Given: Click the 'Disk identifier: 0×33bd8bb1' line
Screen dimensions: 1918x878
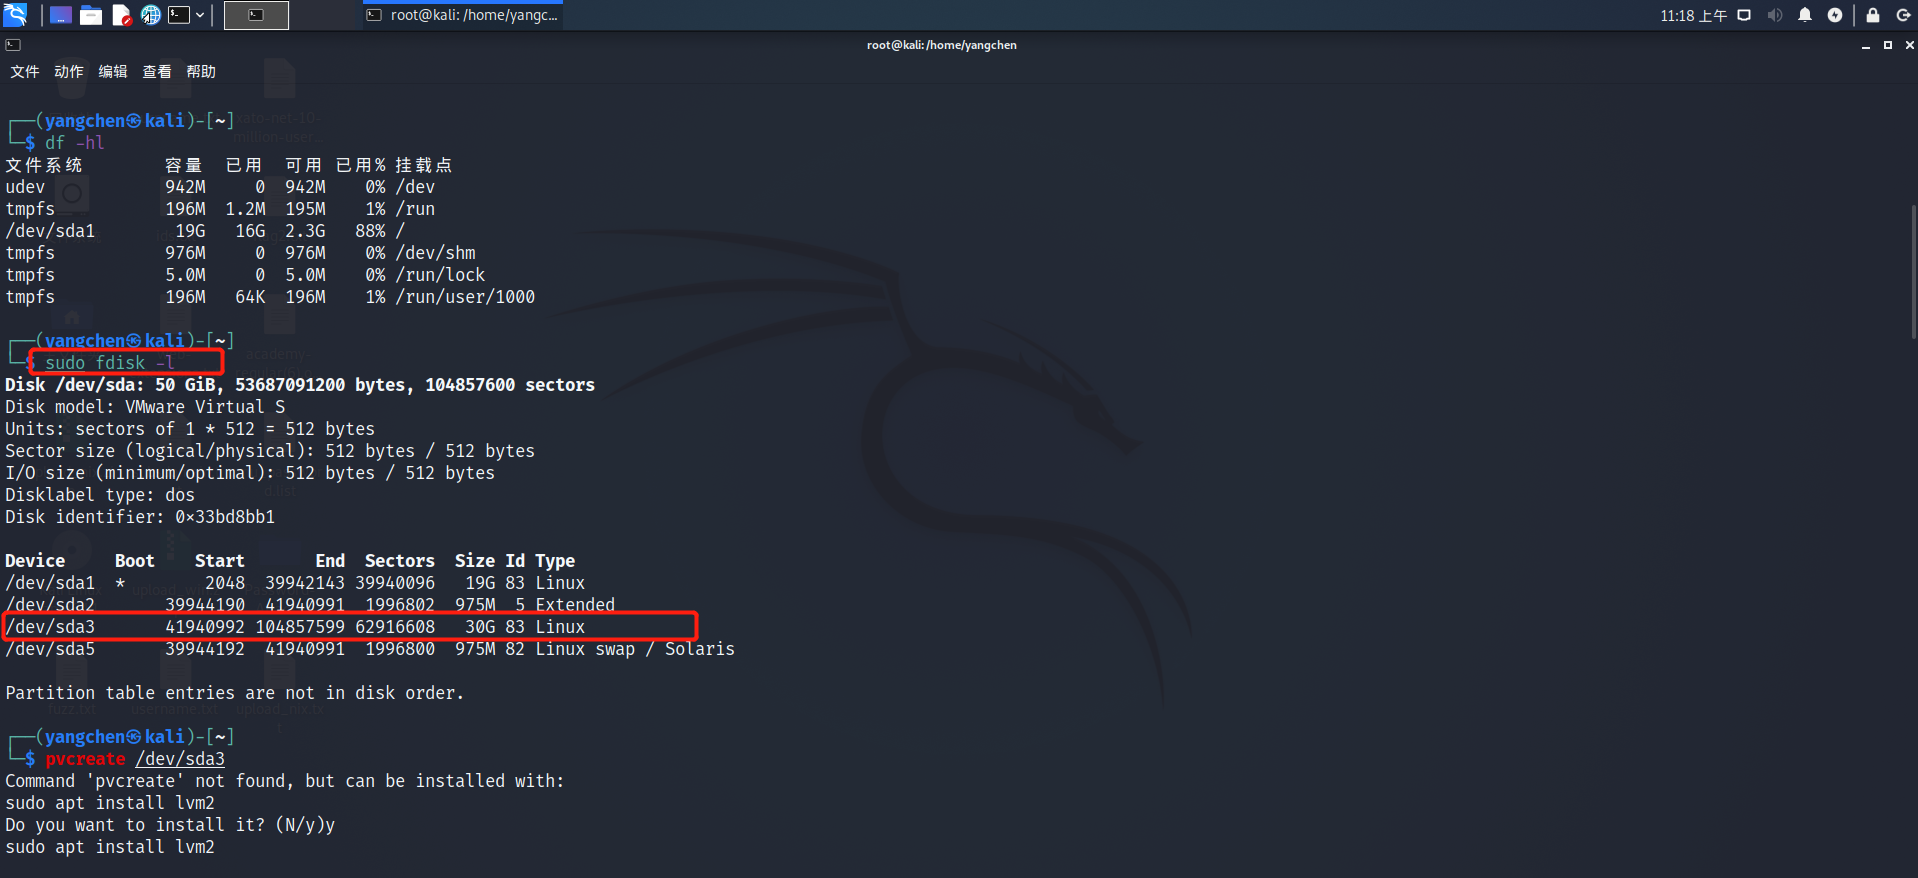Looking at the screenshot, I should point(140,517).
